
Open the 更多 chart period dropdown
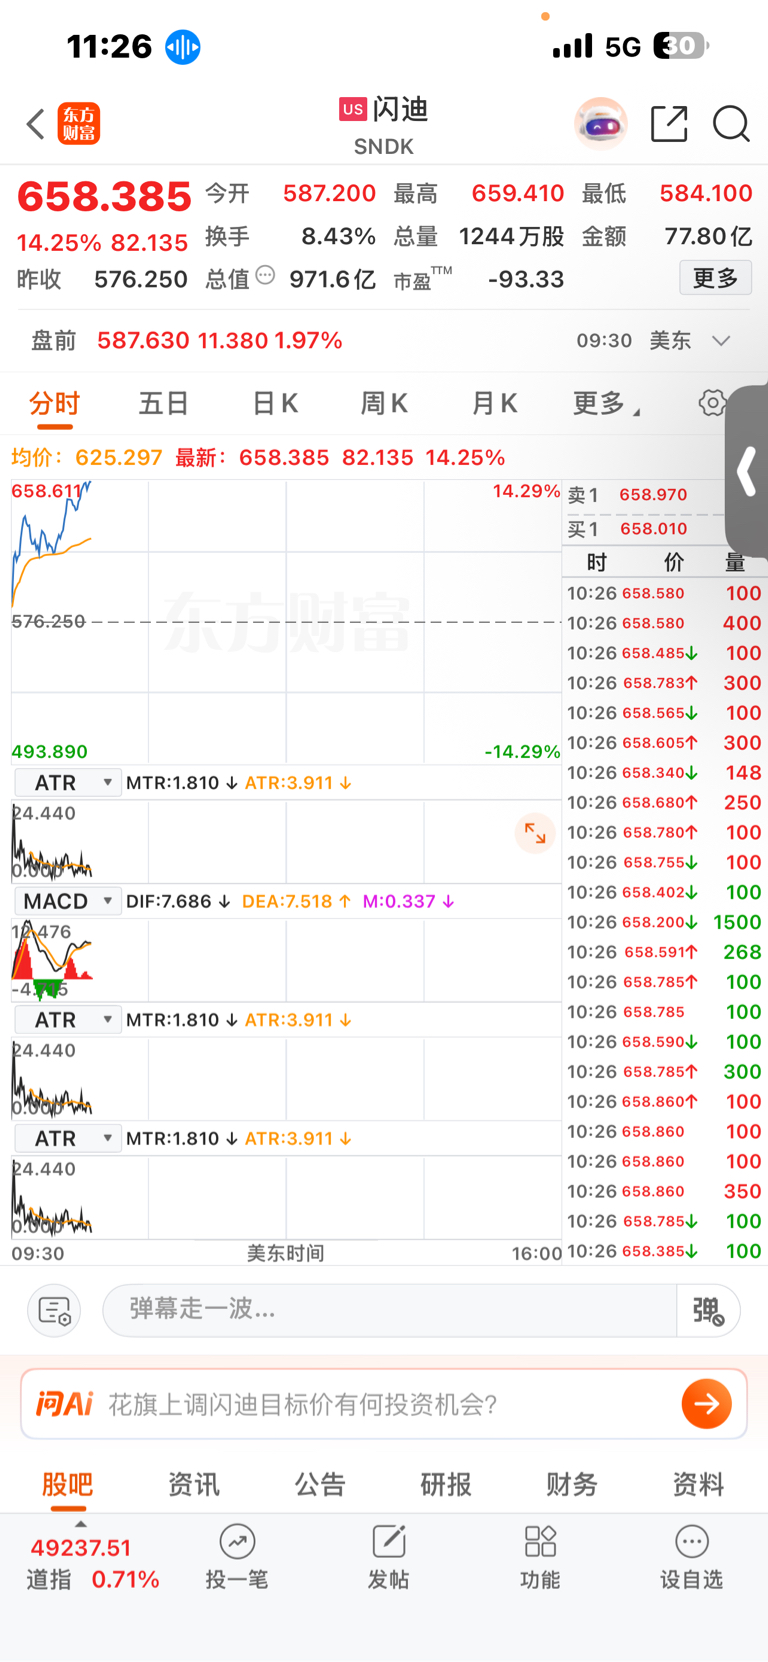pos(606,404)
